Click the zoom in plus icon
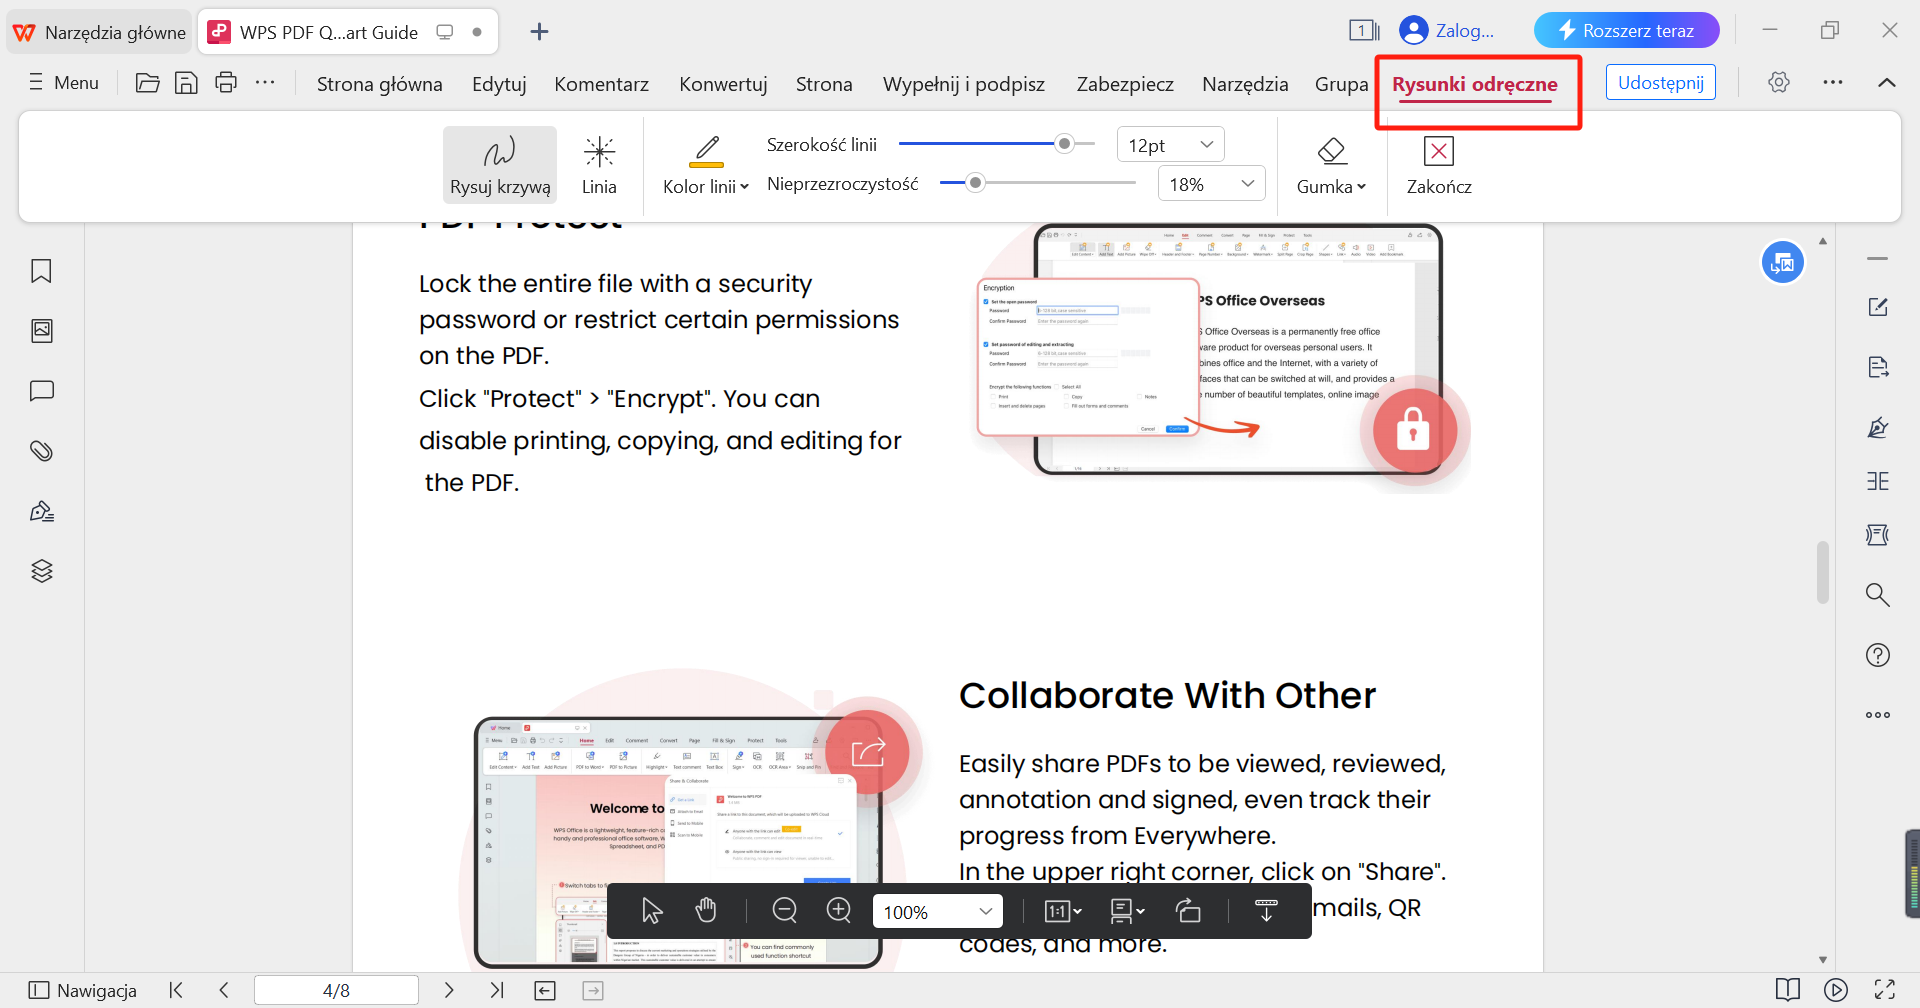The width and height of the screenshot is (1920, 1008). [x=839, y=911]
